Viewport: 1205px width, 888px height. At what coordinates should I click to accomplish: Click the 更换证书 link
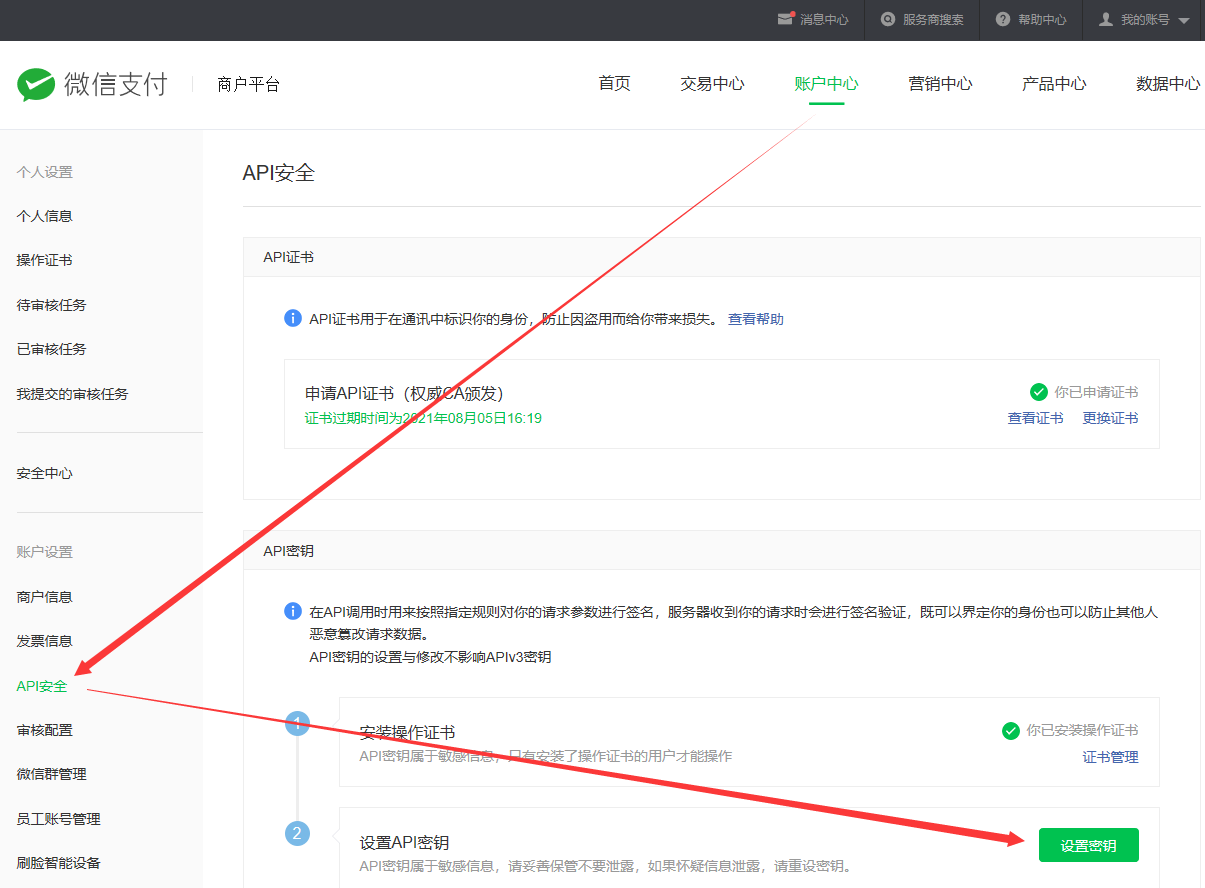pos(1110,418)
